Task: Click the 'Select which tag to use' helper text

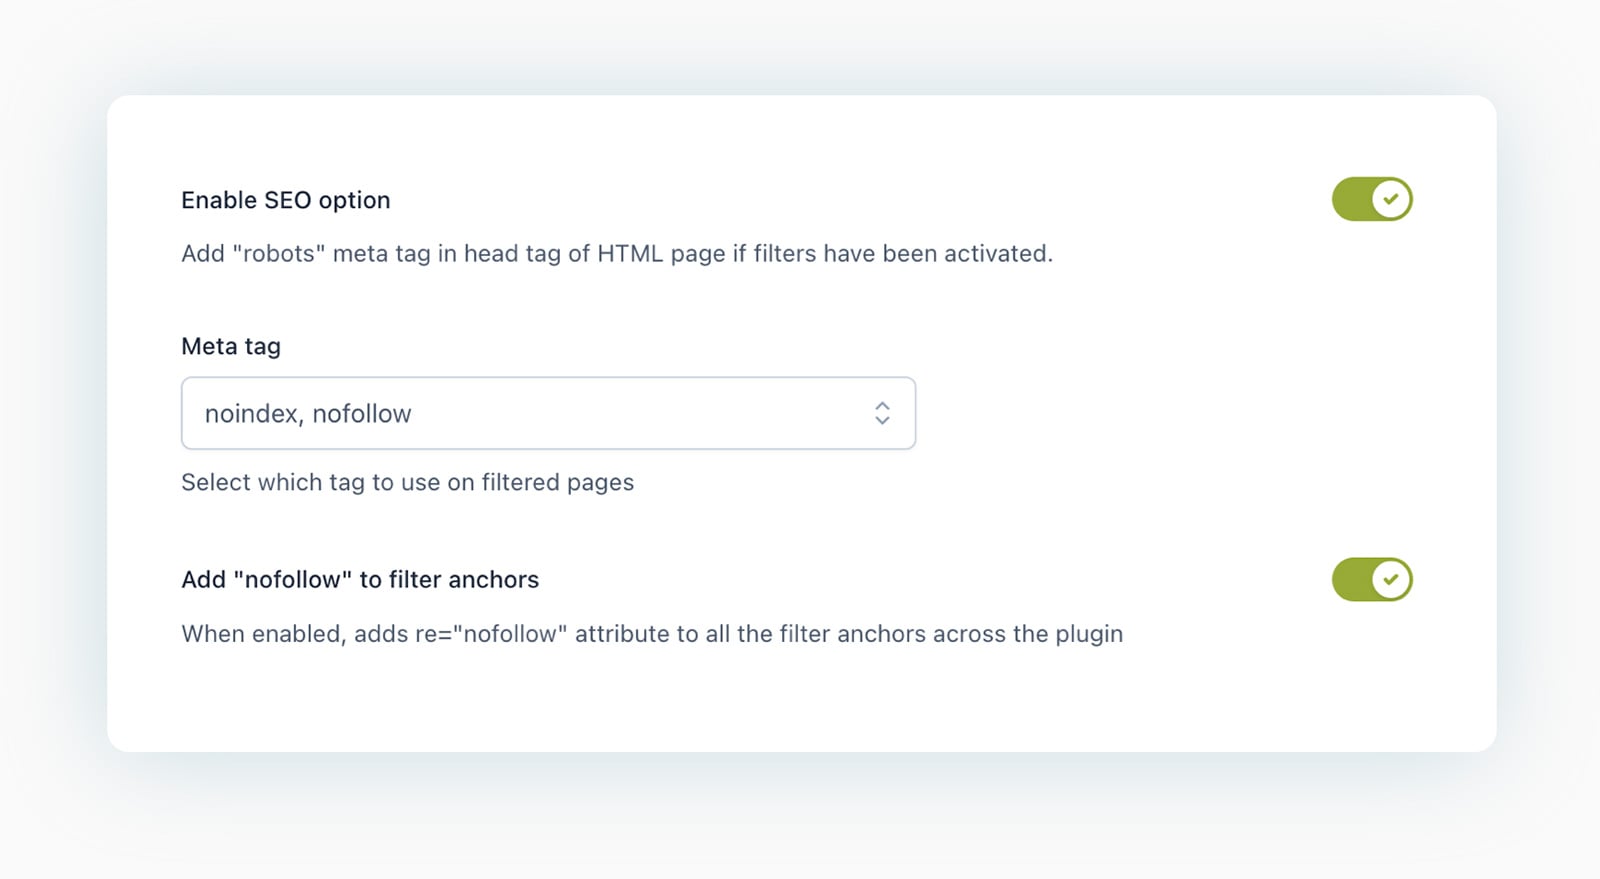Action: (406, 482)
